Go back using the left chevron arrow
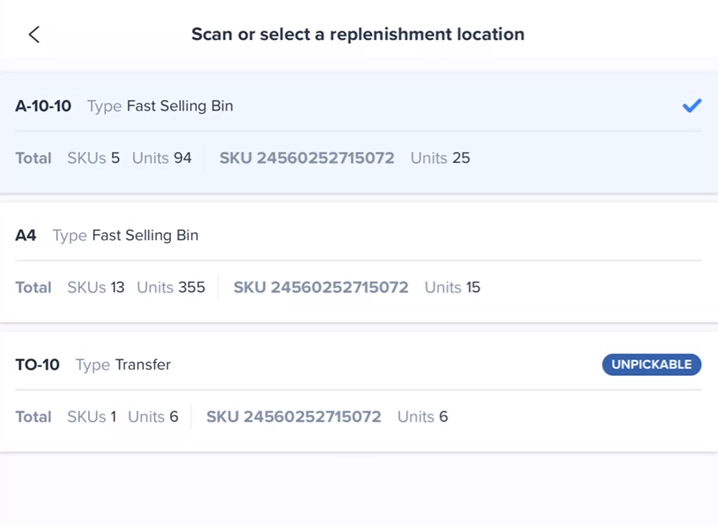This screenshot has height=525, width=718. click(x=34, y=34)
